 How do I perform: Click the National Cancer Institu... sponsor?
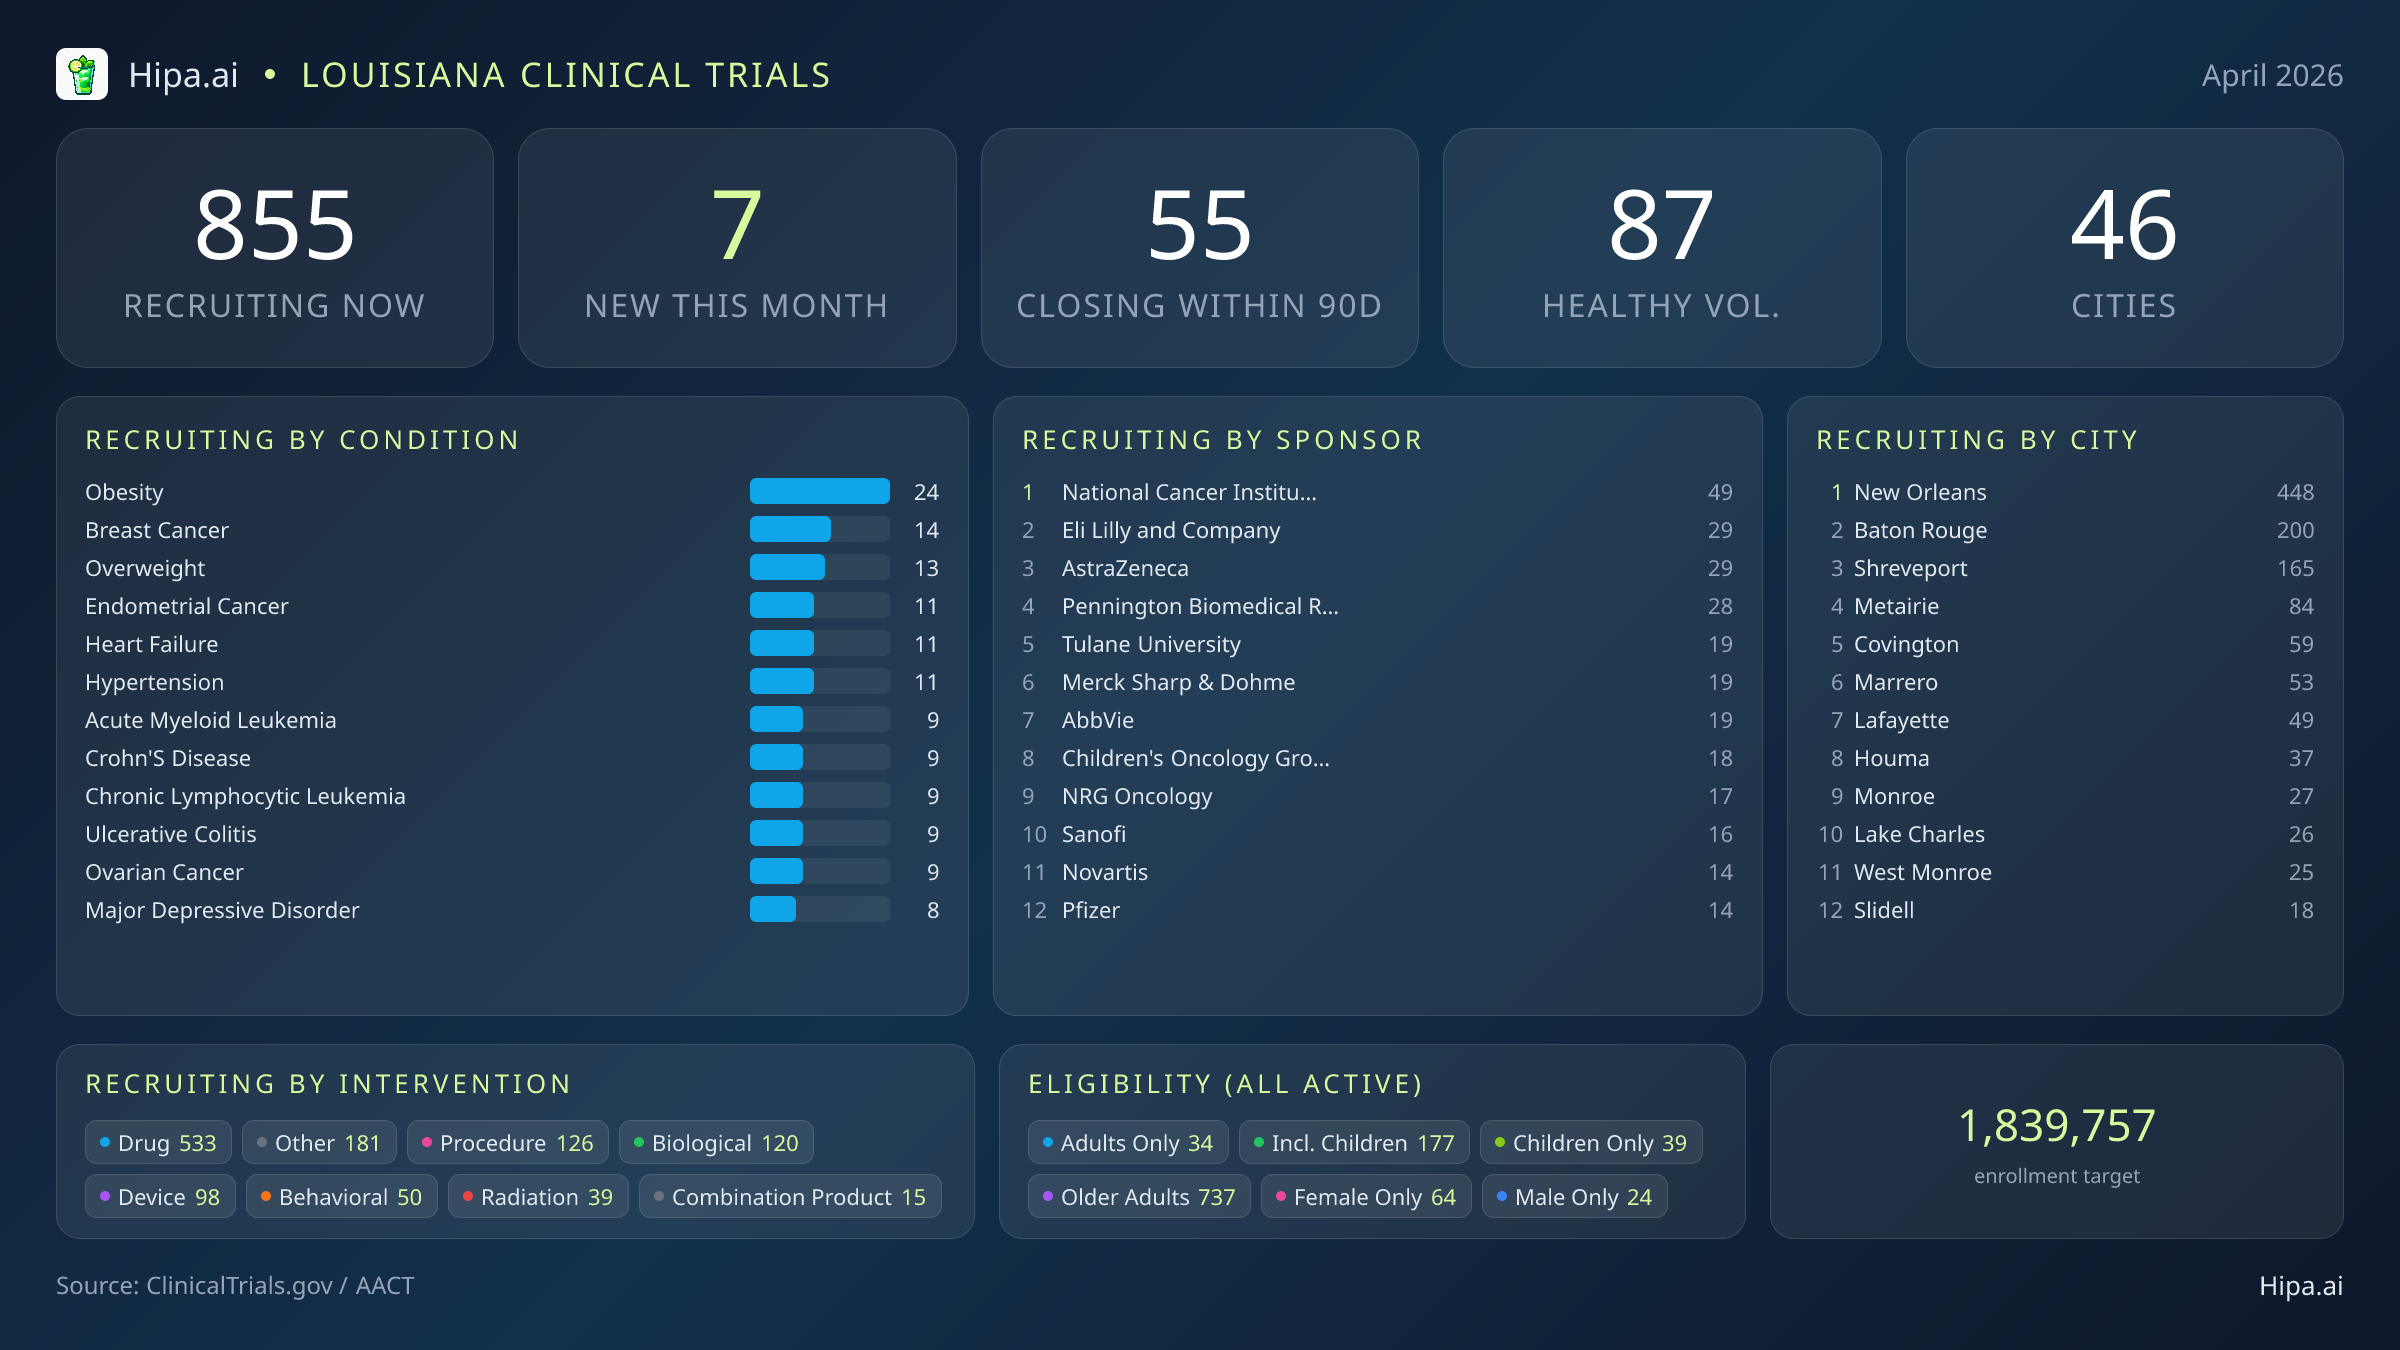click(1377, 492)
